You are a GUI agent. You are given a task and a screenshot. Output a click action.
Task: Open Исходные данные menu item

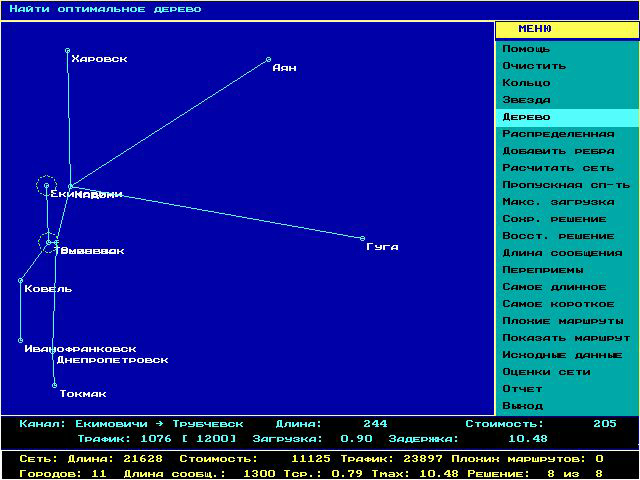[x=567, y=355]
